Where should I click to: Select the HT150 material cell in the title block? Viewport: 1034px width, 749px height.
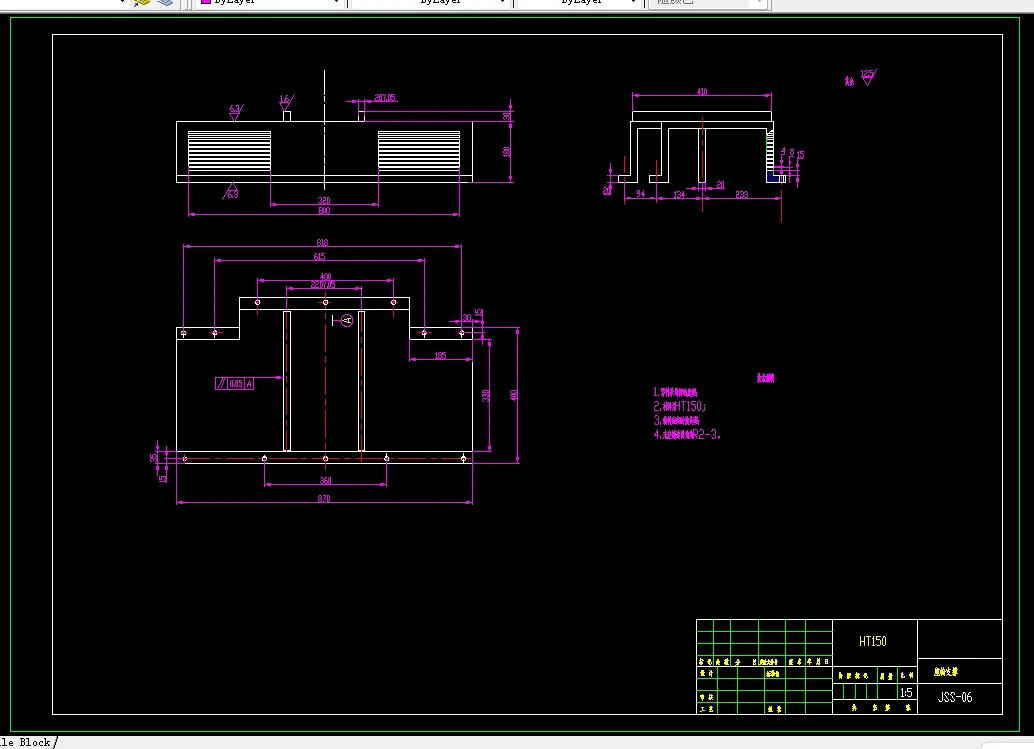pos(874,639)
